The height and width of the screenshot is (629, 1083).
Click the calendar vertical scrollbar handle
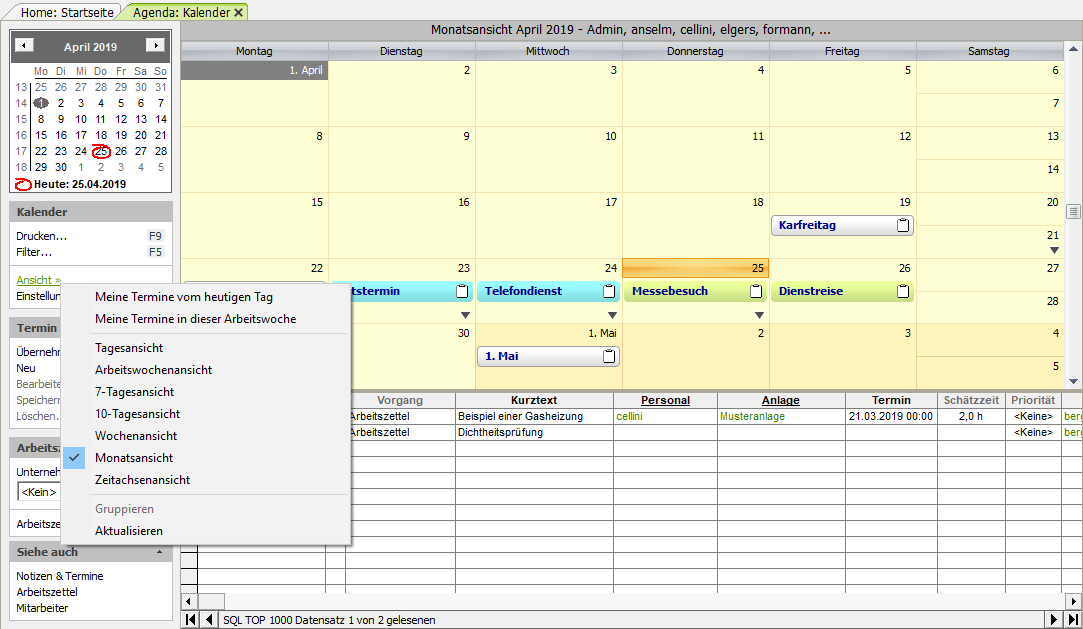1074,212
